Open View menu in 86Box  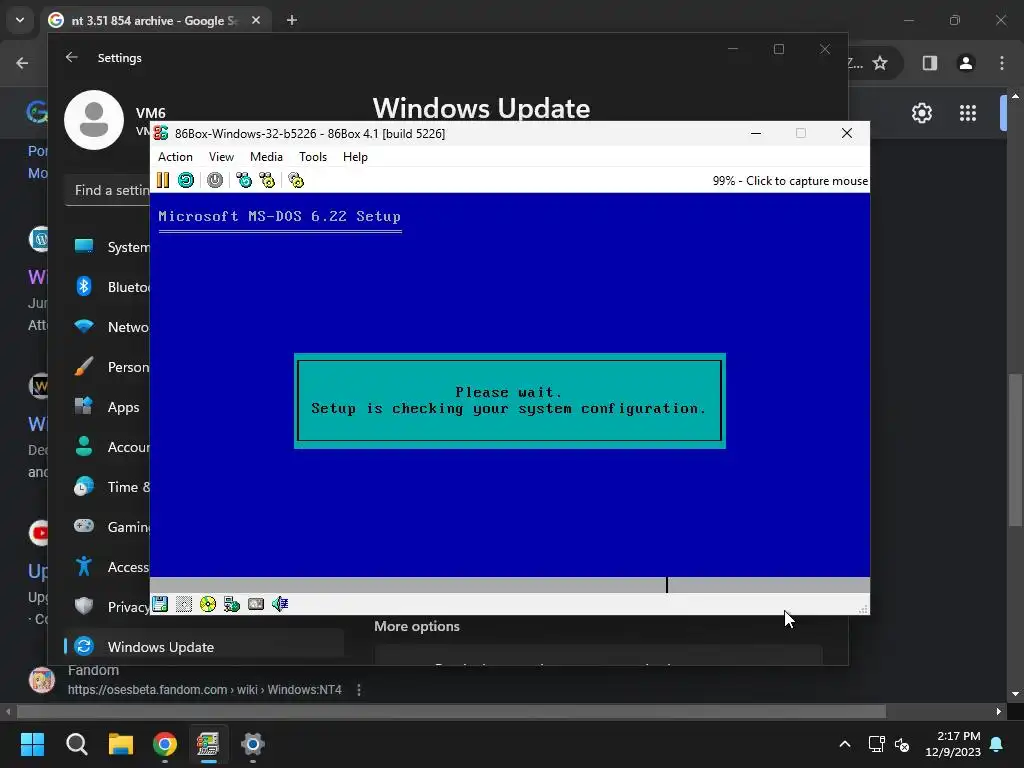(221, 157)
